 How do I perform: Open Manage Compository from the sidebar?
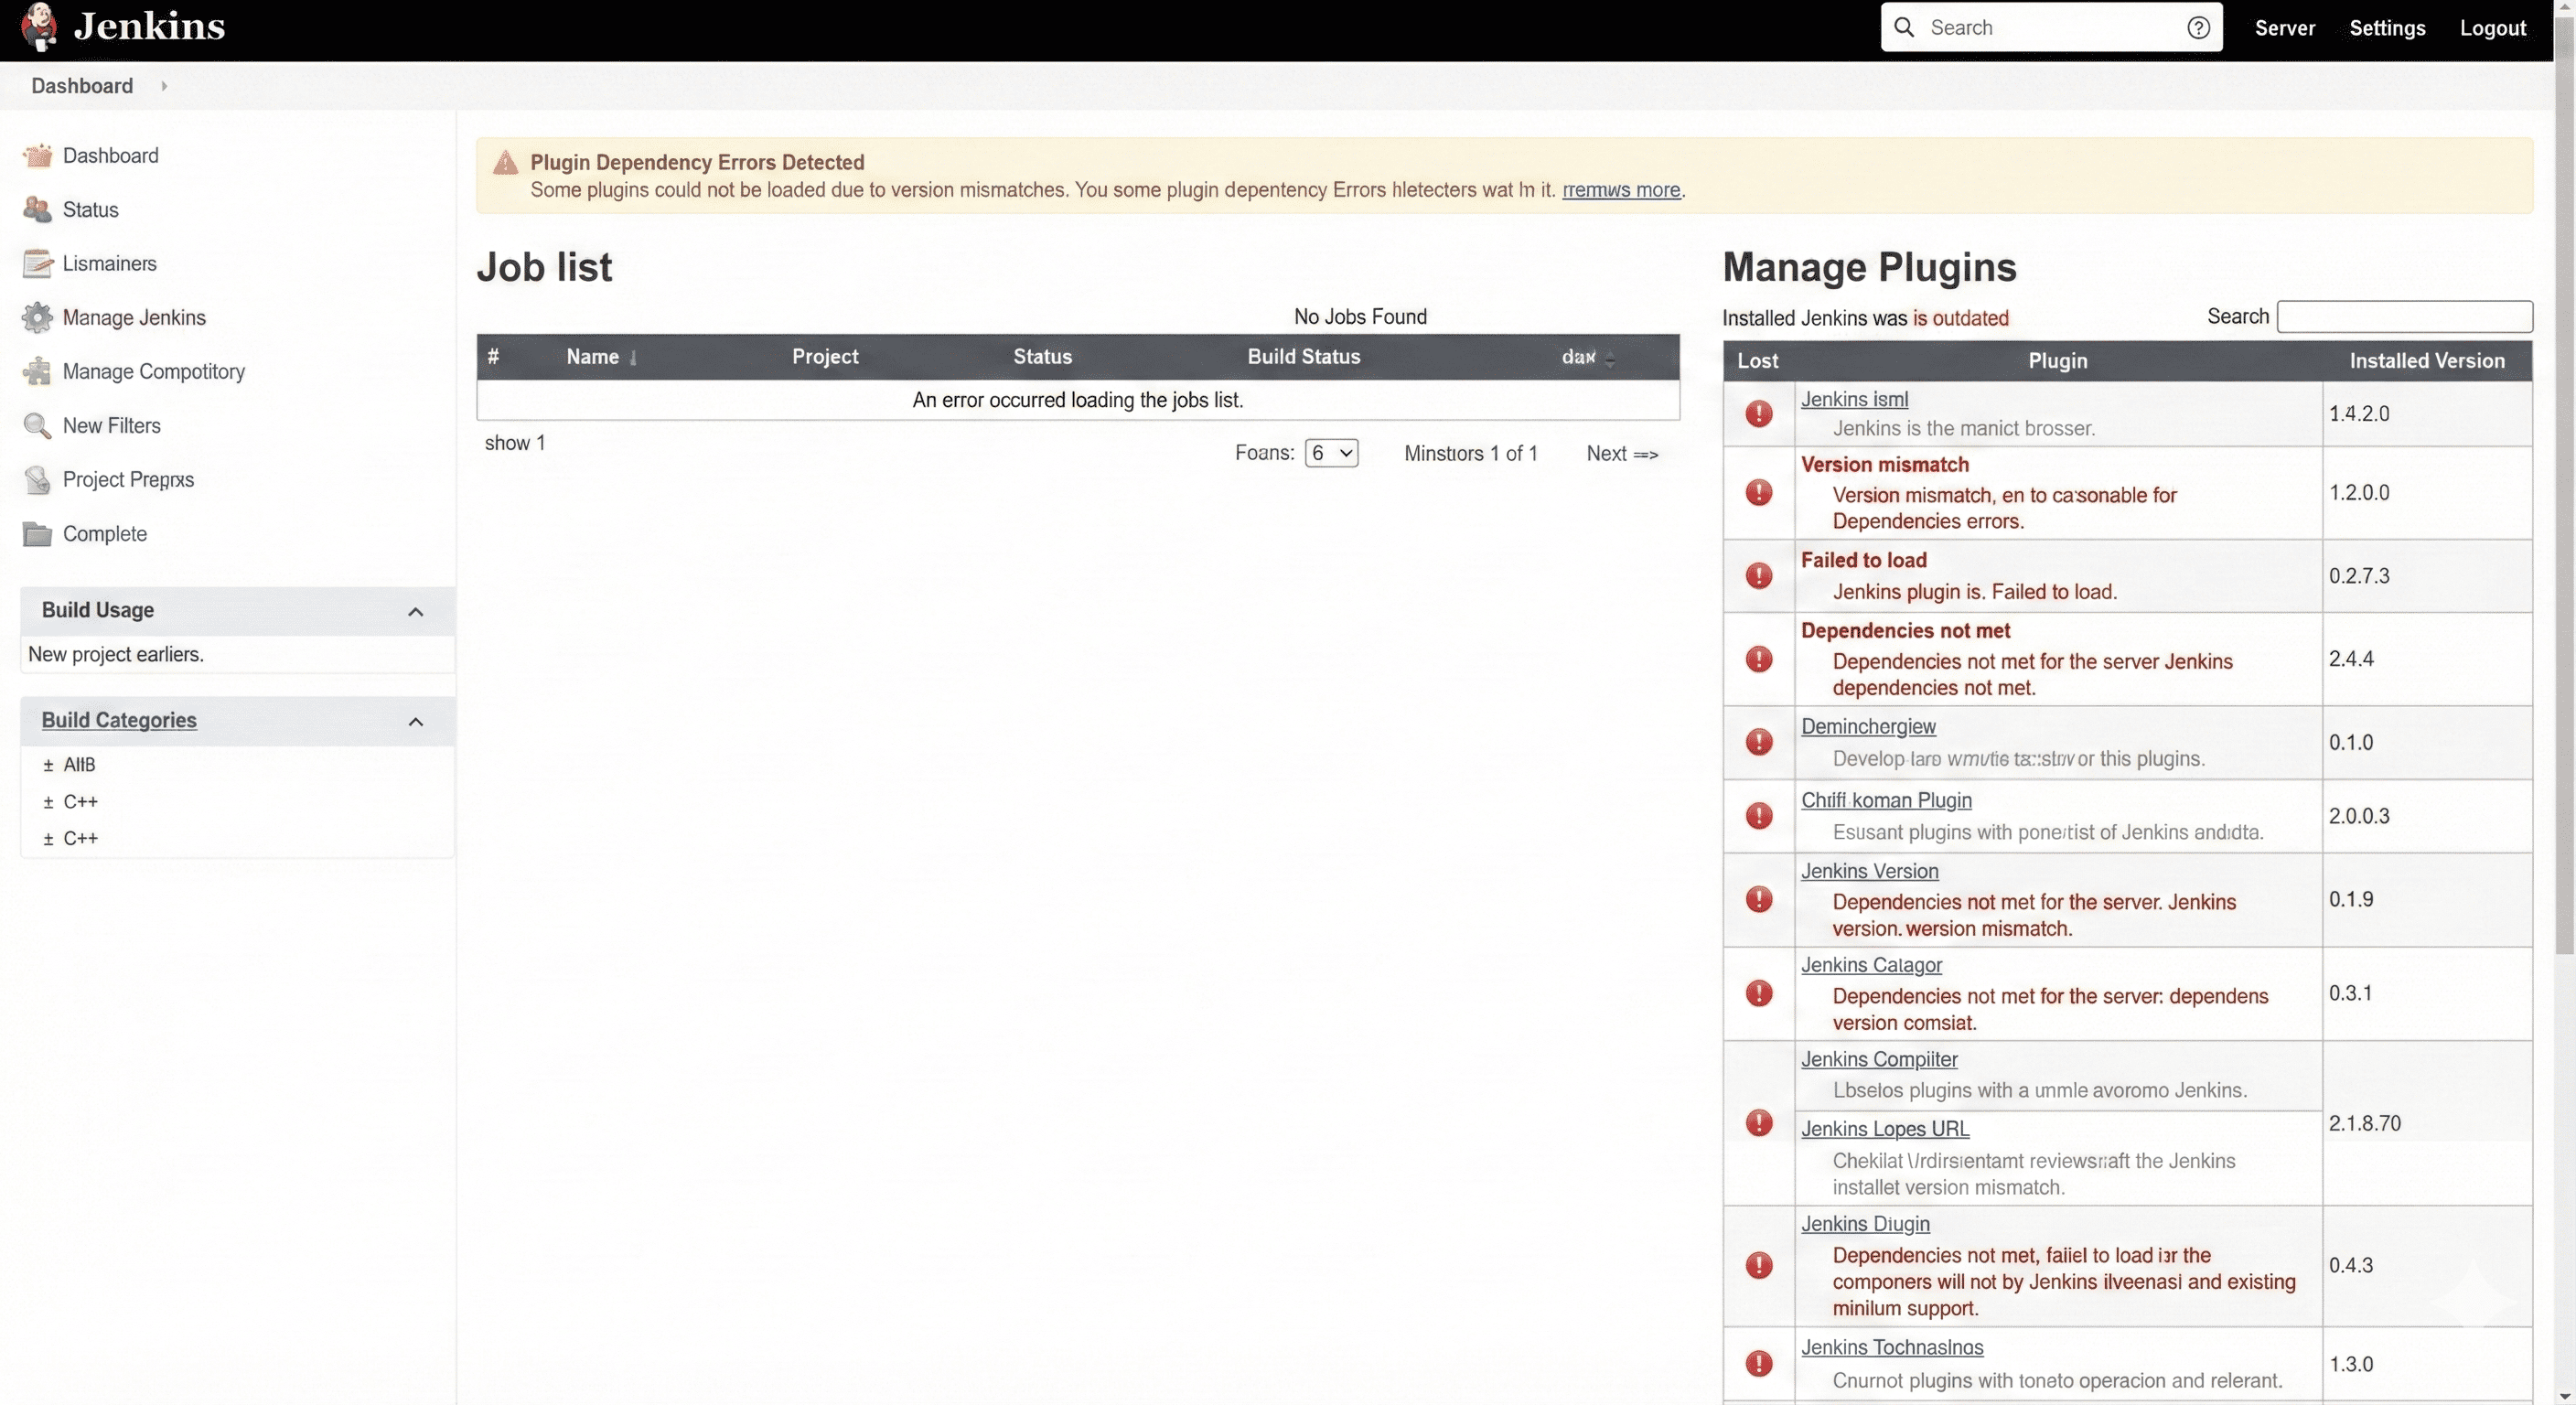(x=153, y=371)
